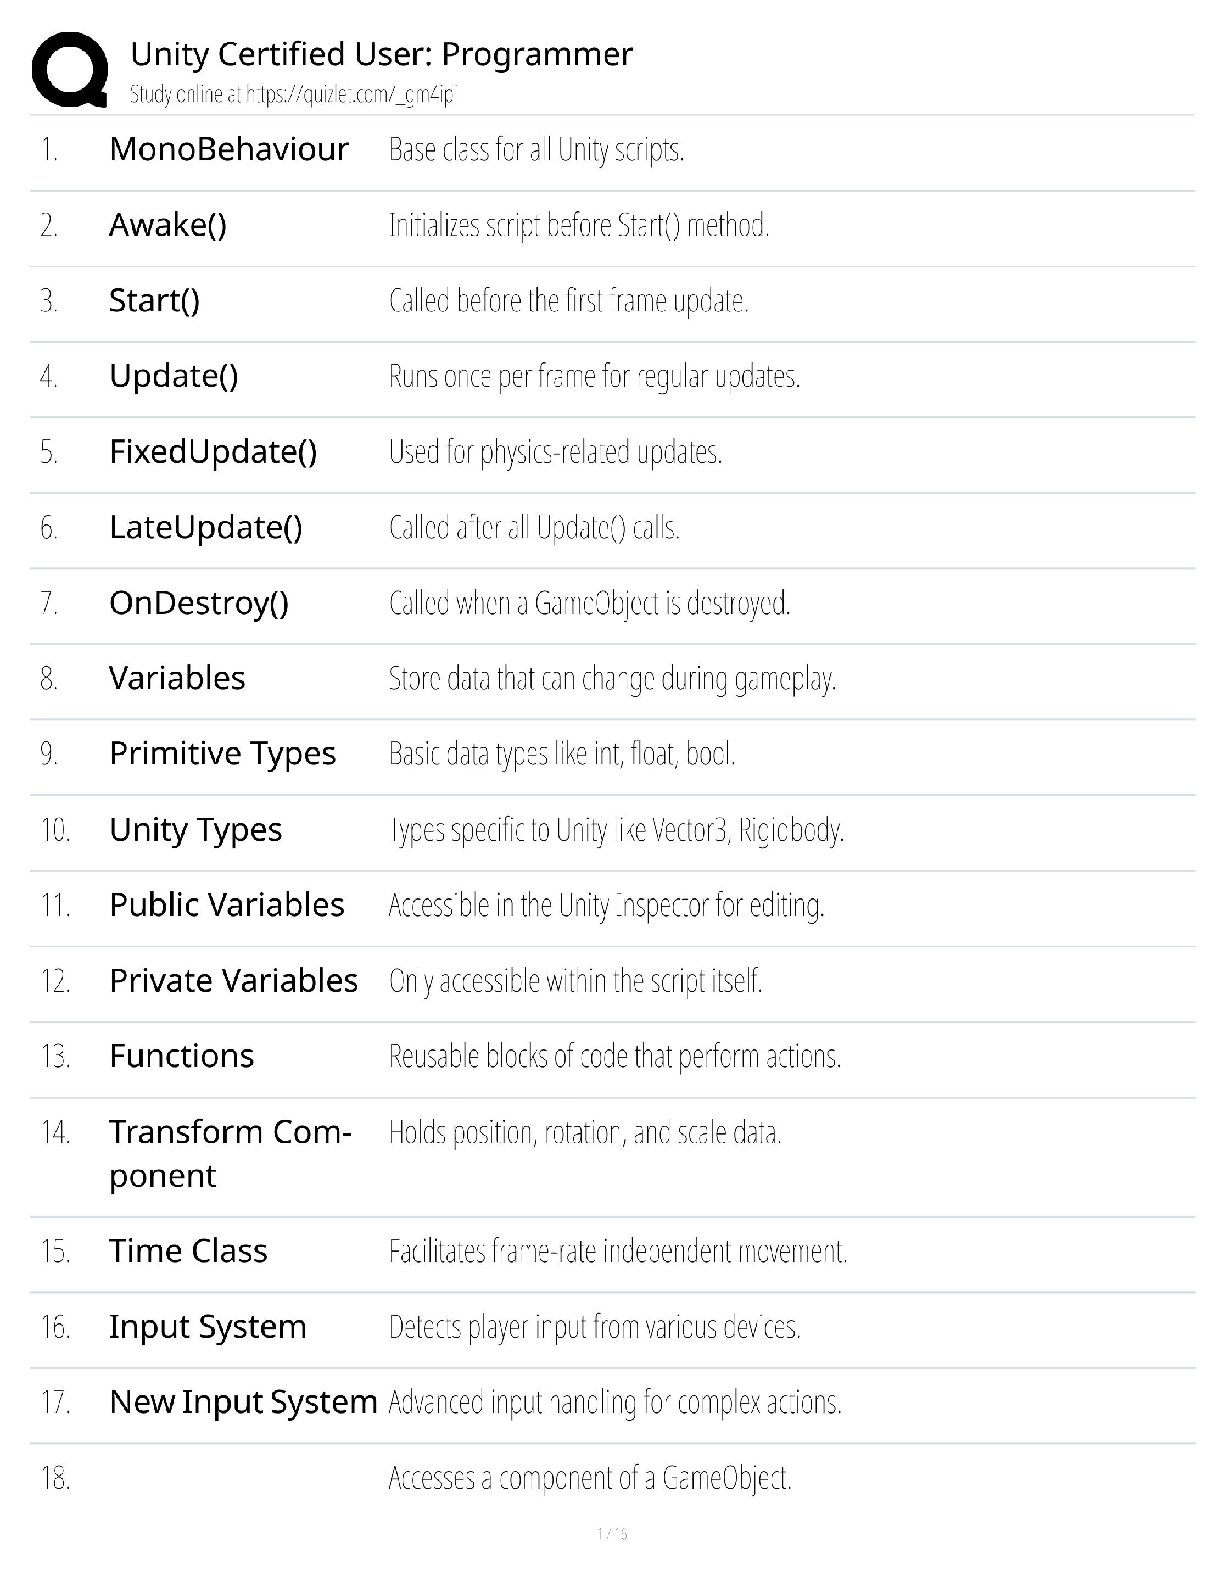Click the Awake() term

point(168,226)
